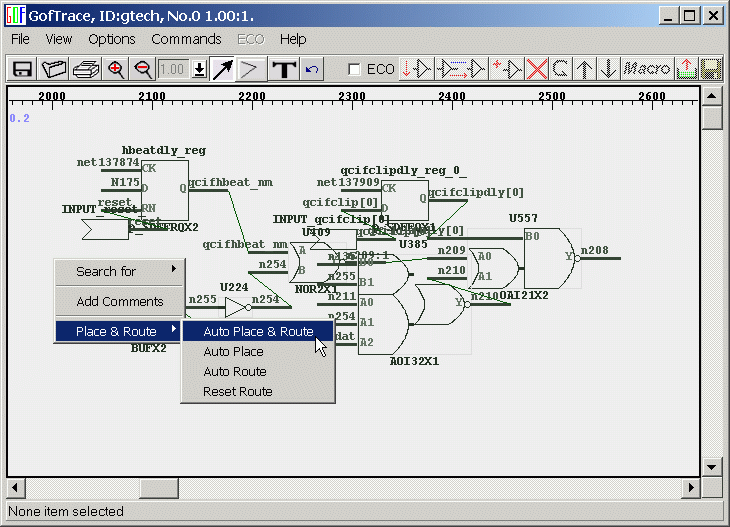
Task: Choose Add Comments in context menu
Action: pyautogui.click(x=120, y=301)
